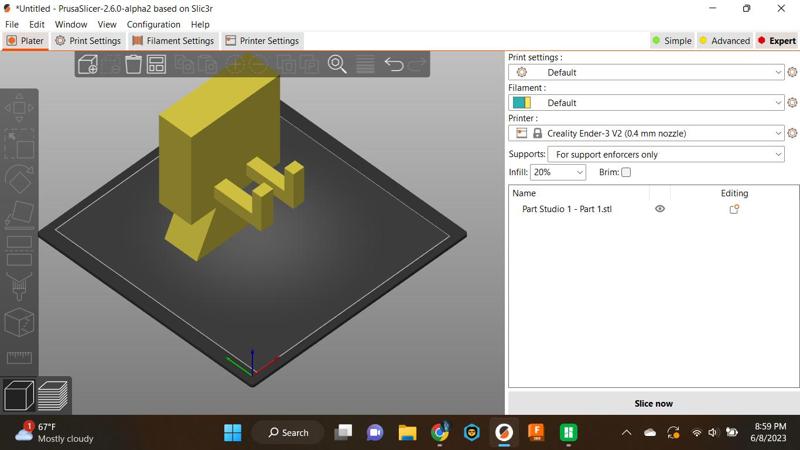
Task: Switch to 3D editor view cube
Action: pos(19,395)
